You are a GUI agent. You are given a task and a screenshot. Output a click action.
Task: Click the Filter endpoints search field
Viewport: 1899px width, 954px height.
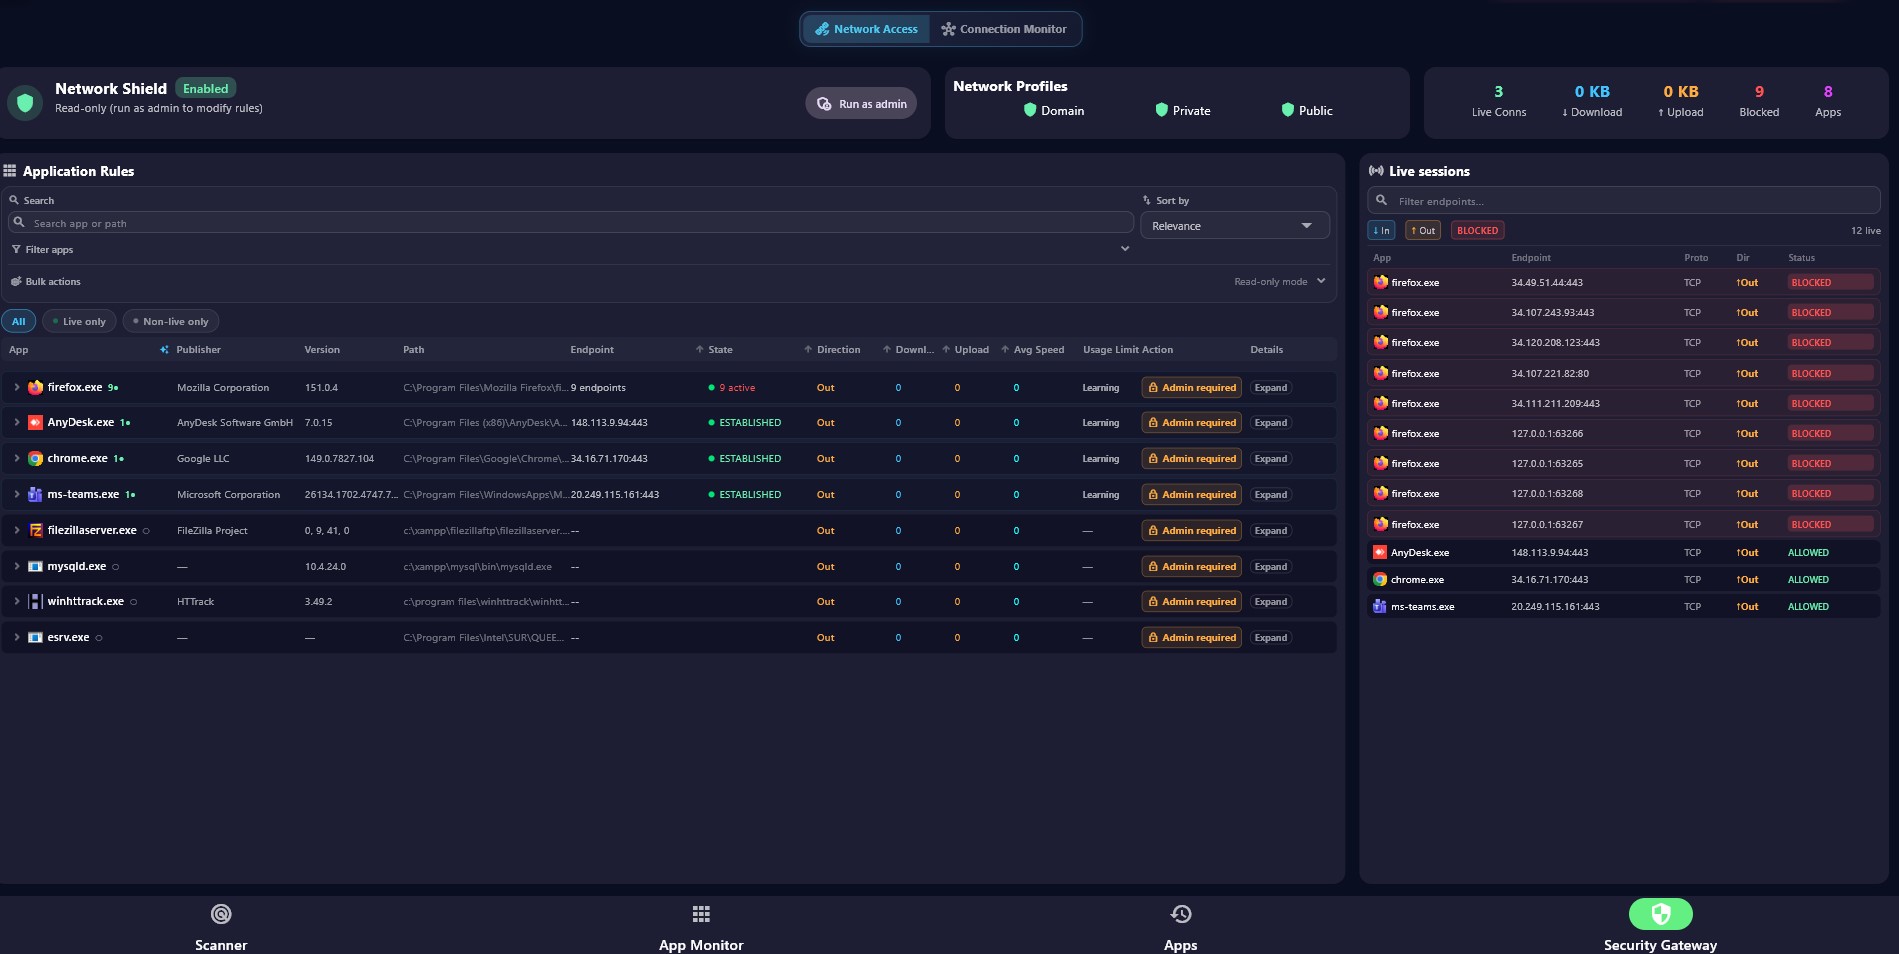pyautogui.click(x=1624, y=200)
